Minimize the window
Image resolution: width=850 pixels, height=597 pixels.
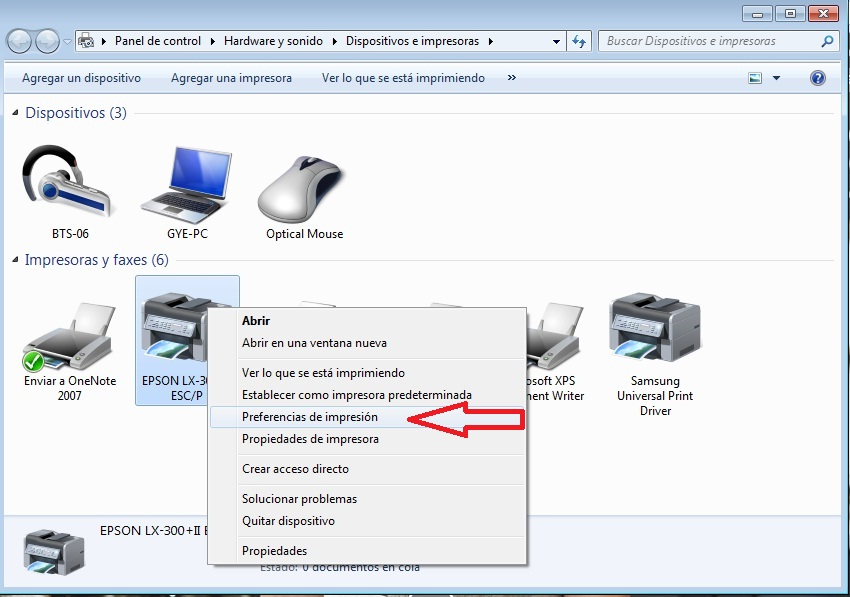(757, 14)
